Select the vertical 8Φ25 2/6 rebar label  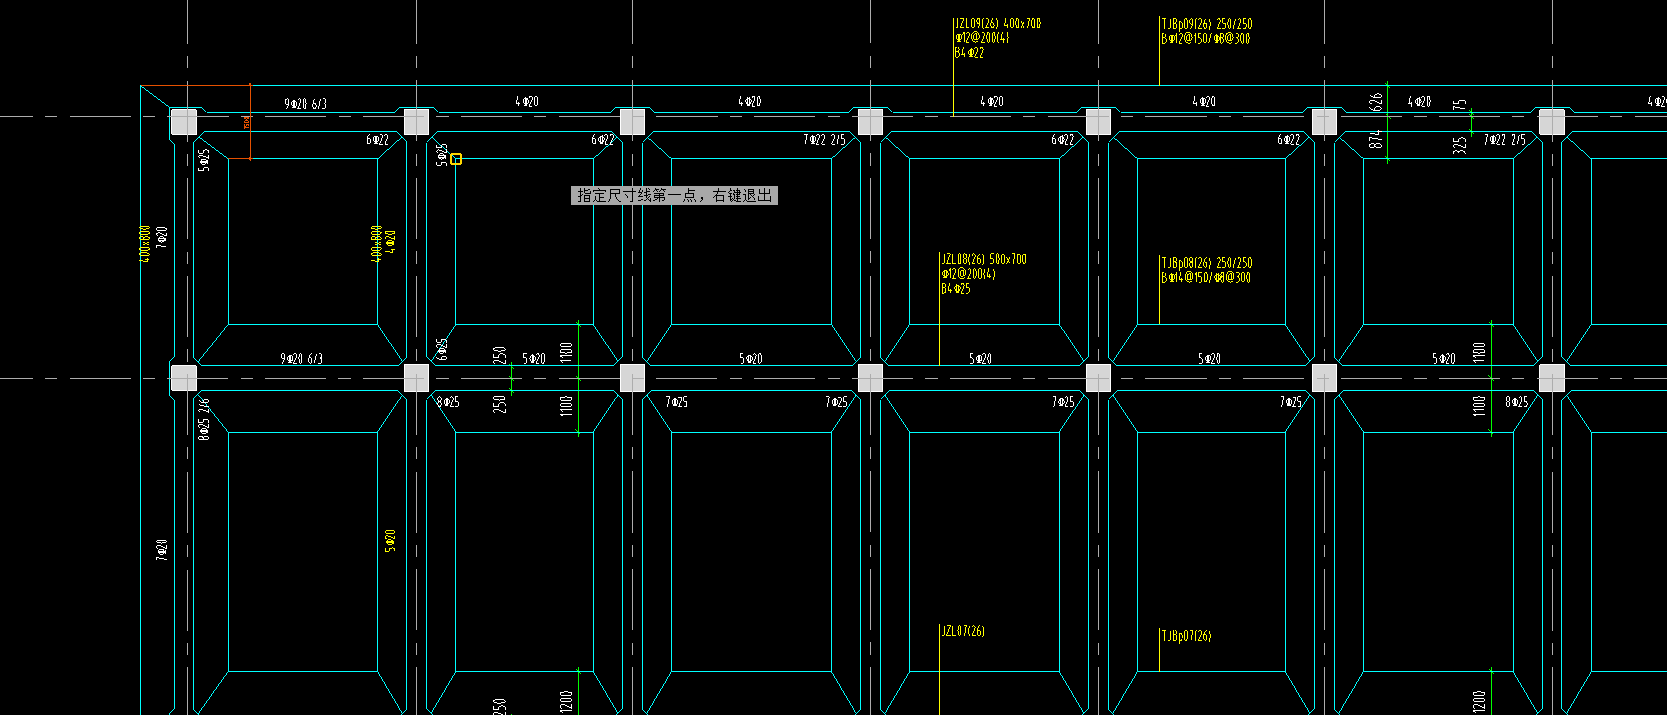pyautogui.click(x=205, y=419)
